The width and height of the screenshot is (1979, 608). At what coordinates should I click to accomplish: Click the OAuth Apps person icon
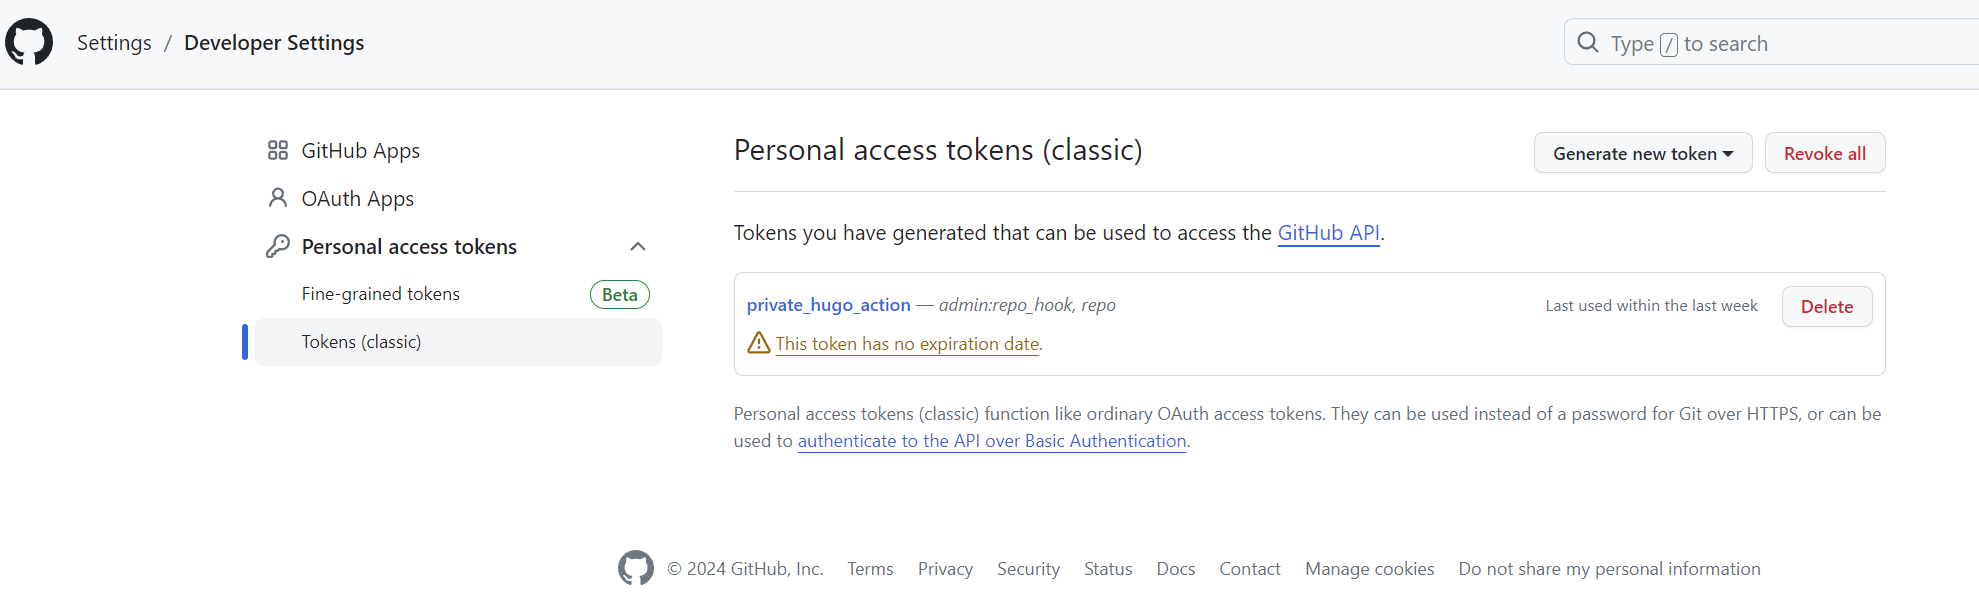pos(278,198)
